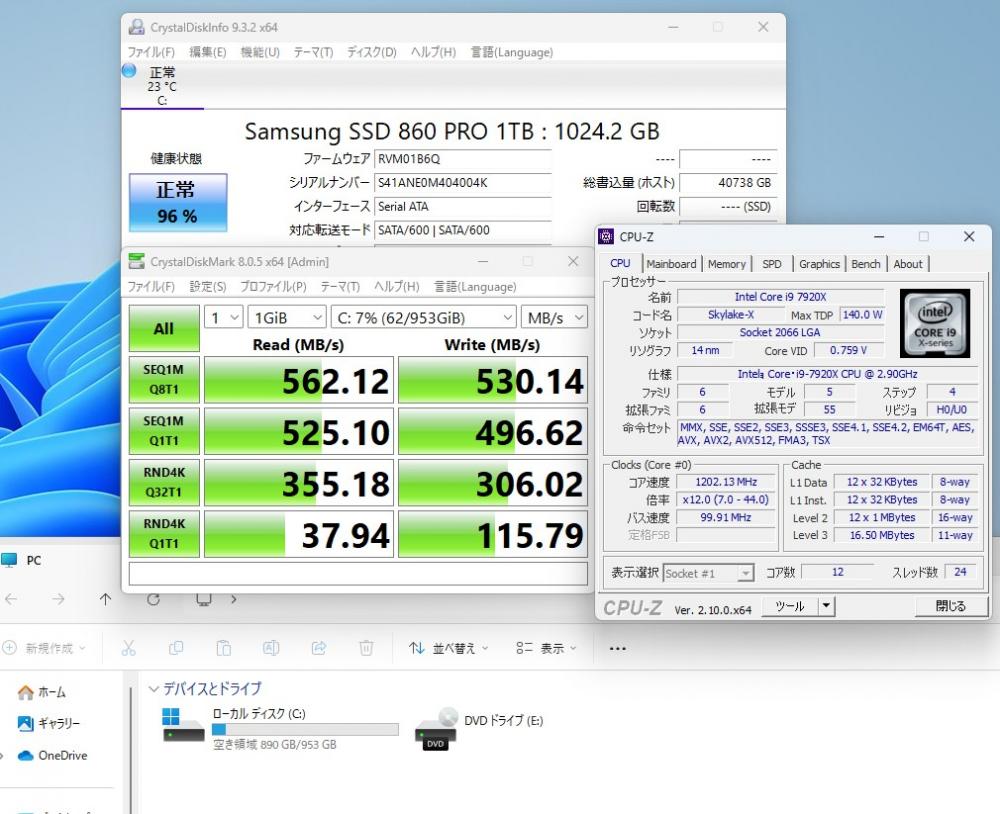Open the Profile menu in CrystalDiskMark
1000x814 pixels.
[273, 287]
